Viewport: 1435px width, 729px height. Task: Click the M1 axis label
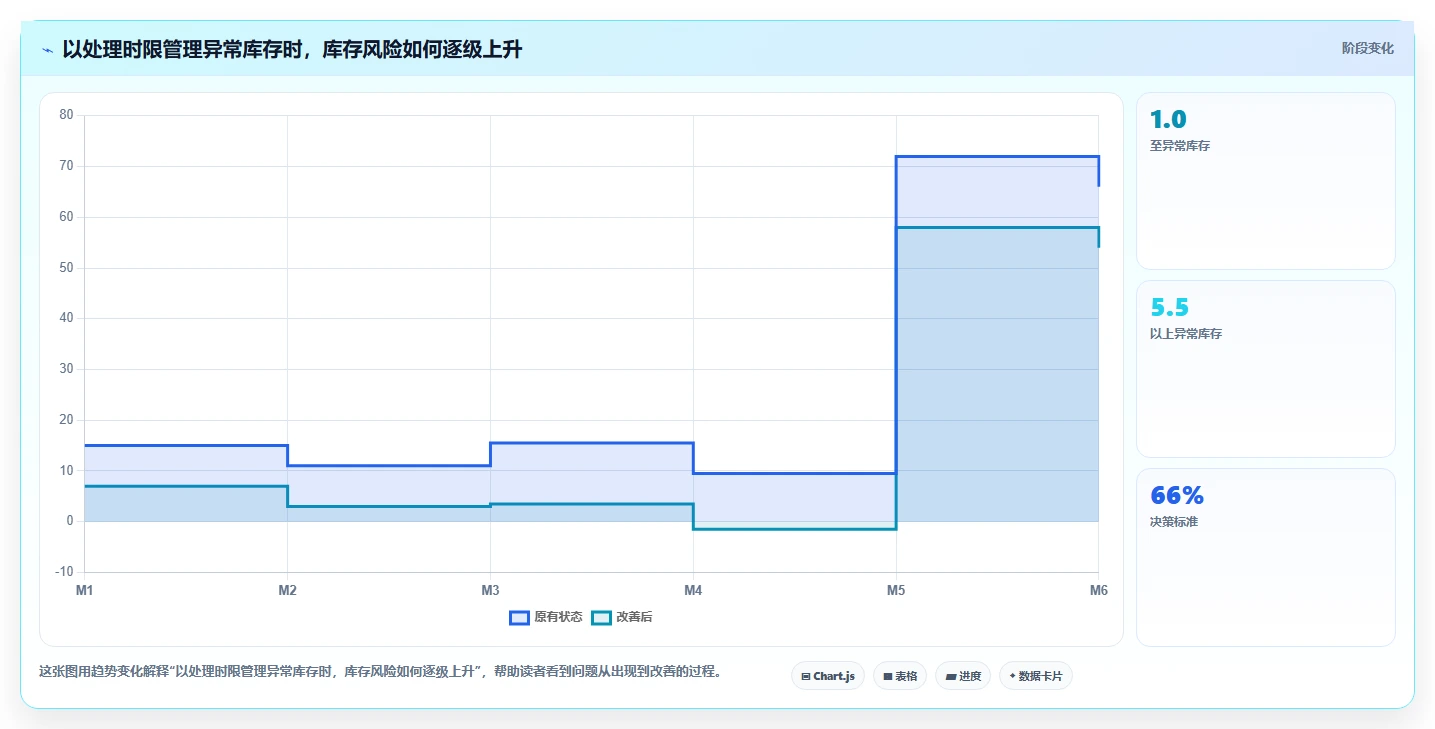click(85, 591)
